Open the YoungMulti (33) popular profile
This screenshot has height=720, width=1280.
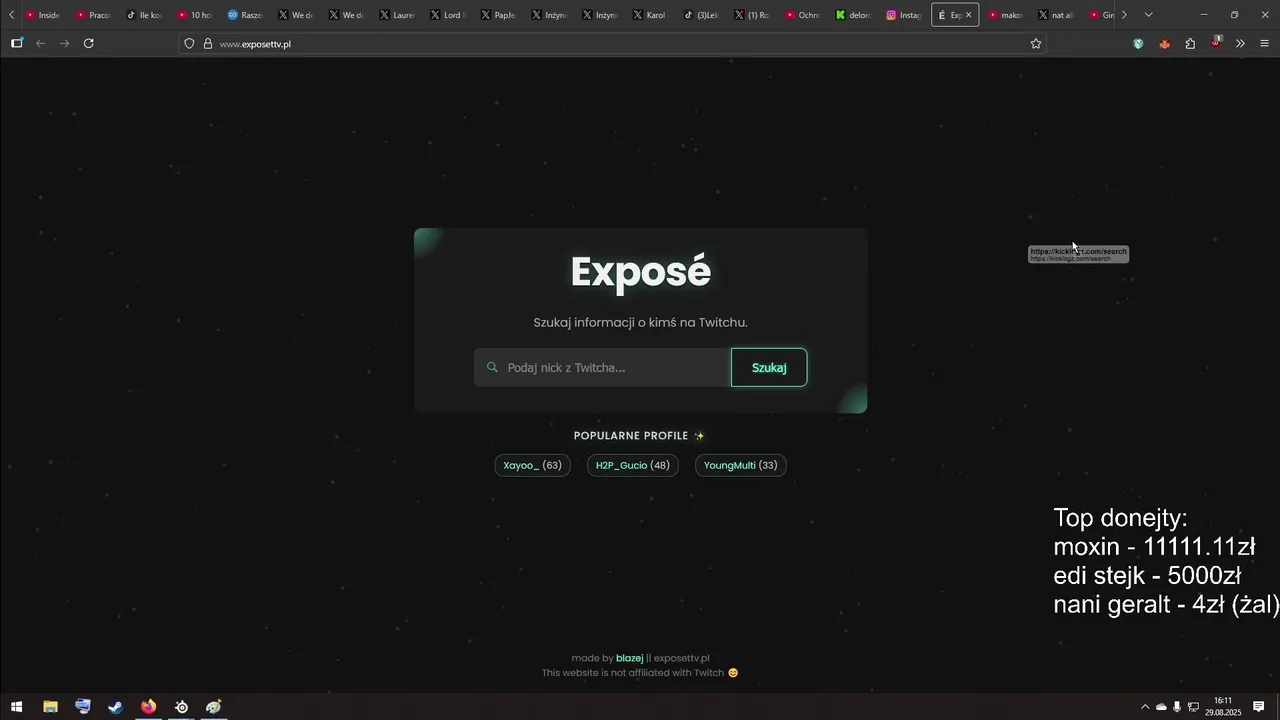pos(740,465)
